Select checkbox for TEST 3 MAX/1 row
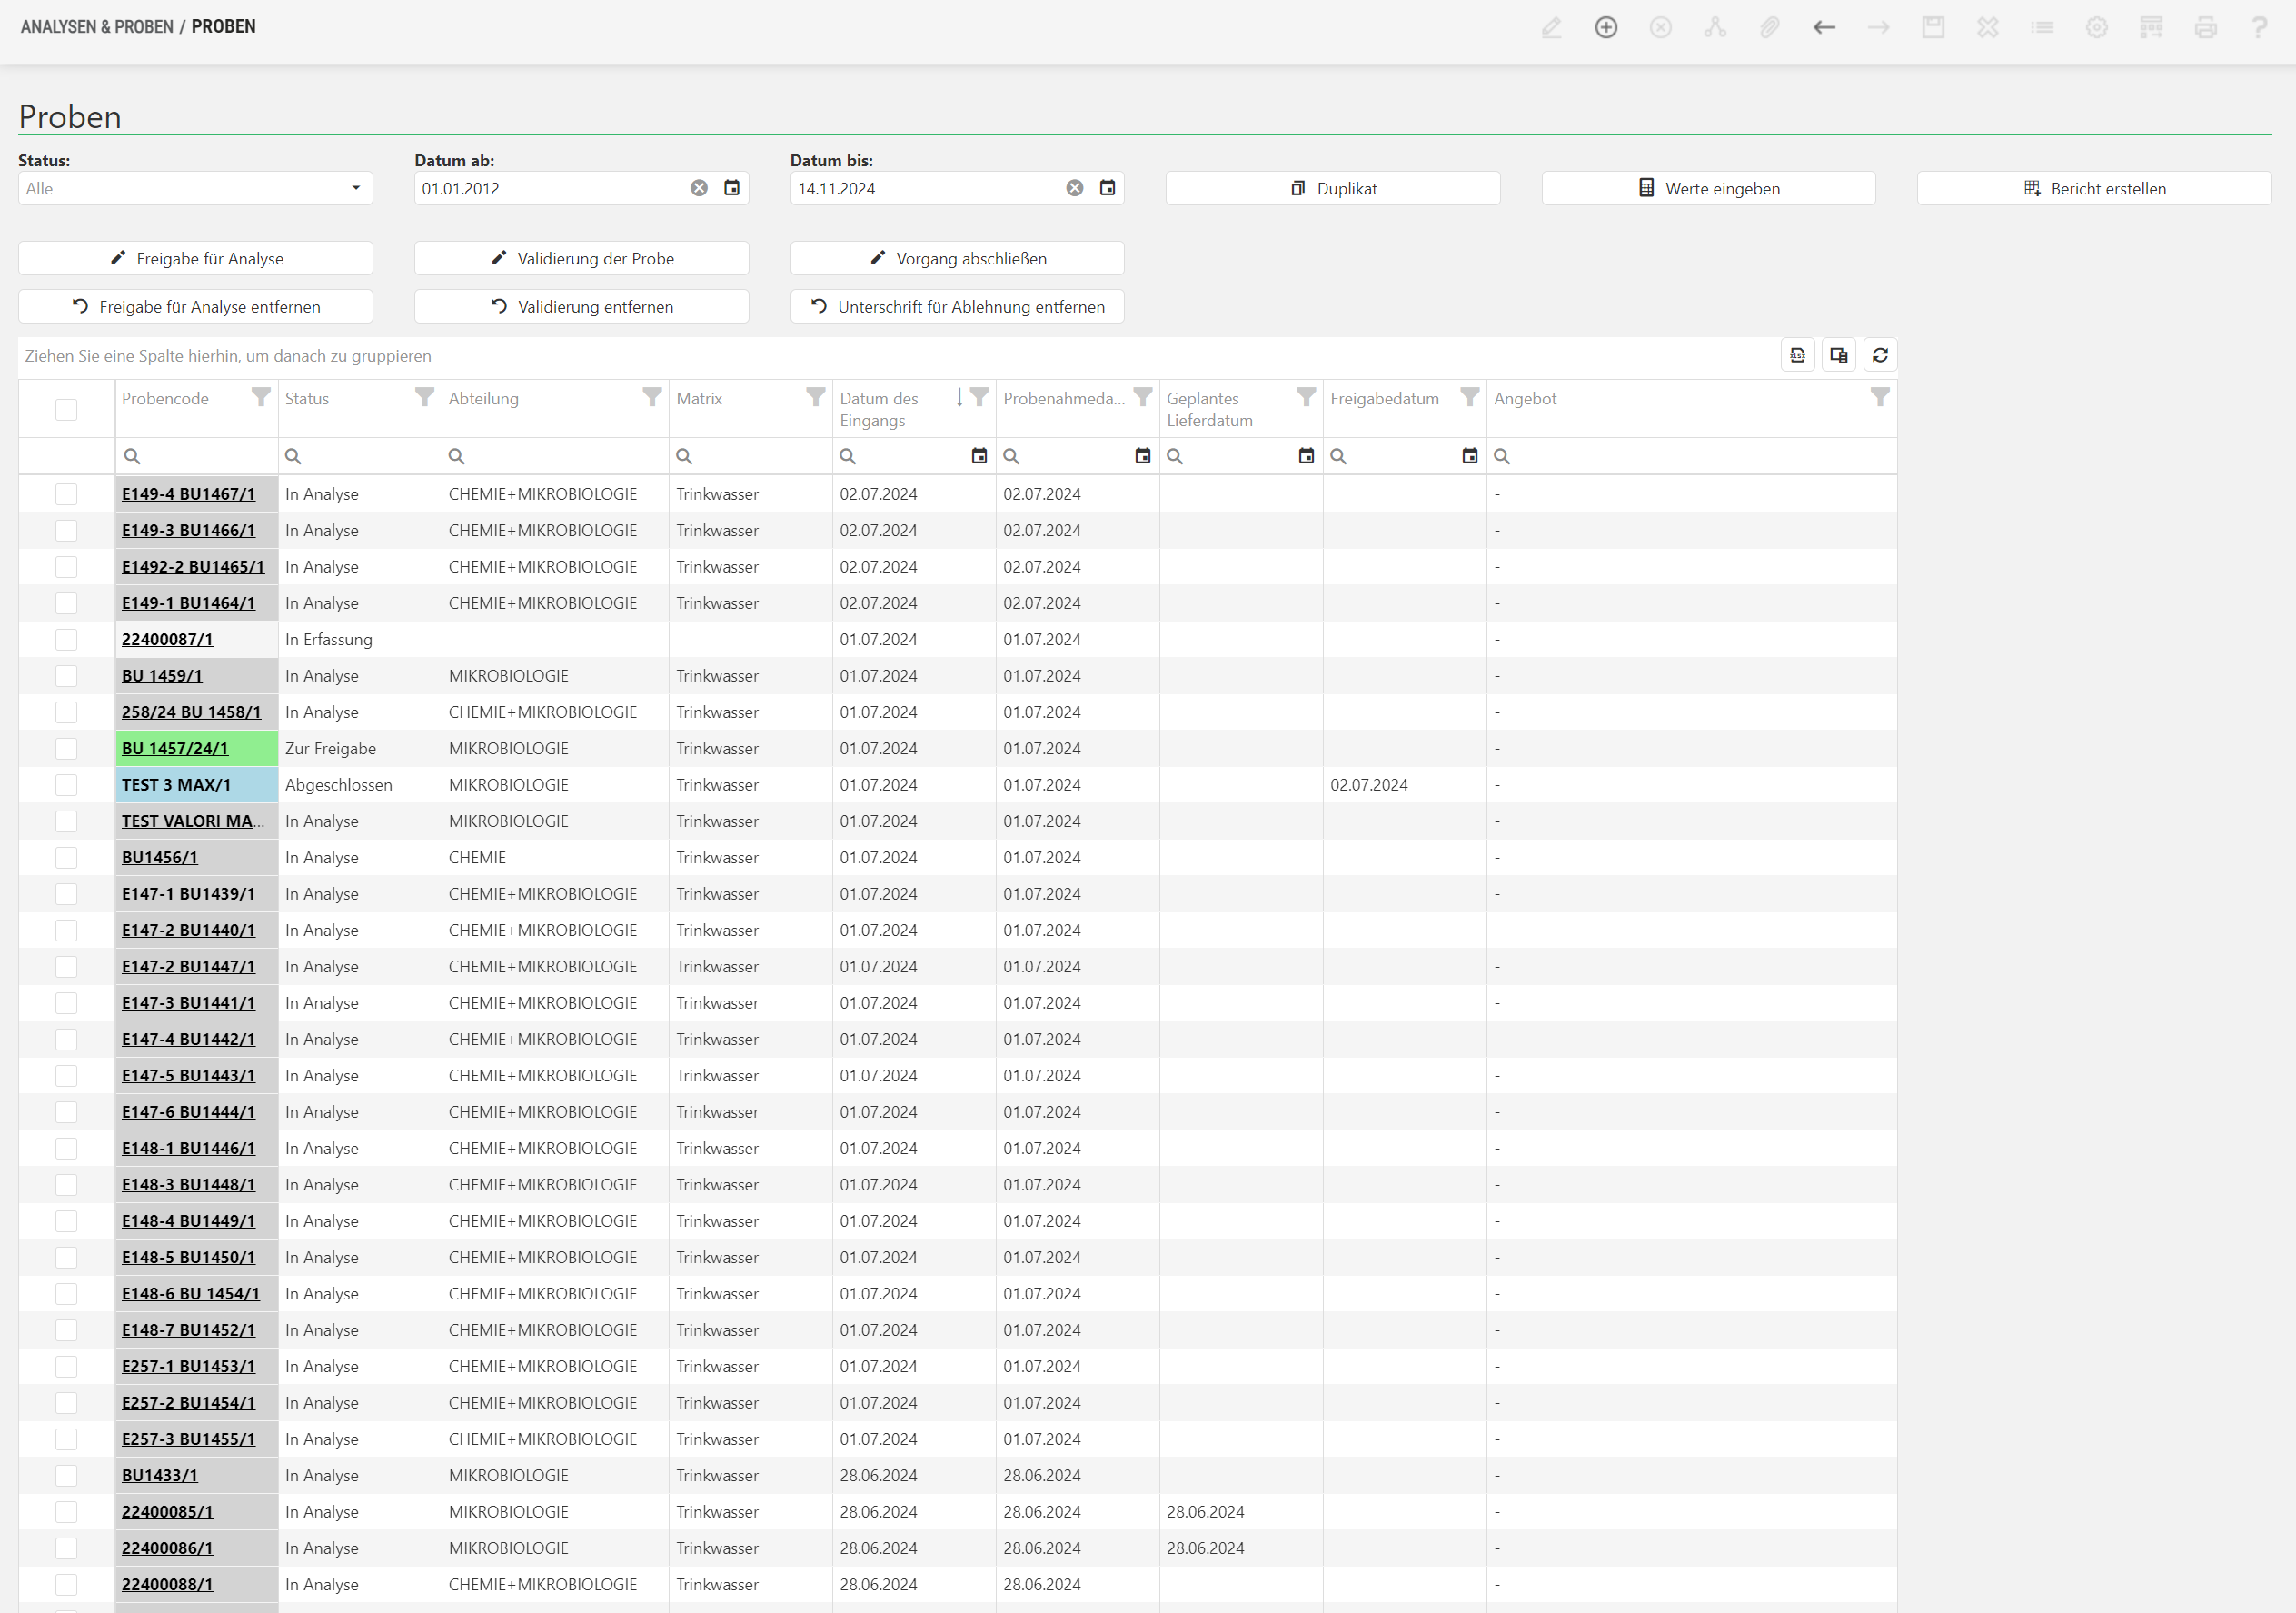The image size is (2296, 1613). [66, 785]
